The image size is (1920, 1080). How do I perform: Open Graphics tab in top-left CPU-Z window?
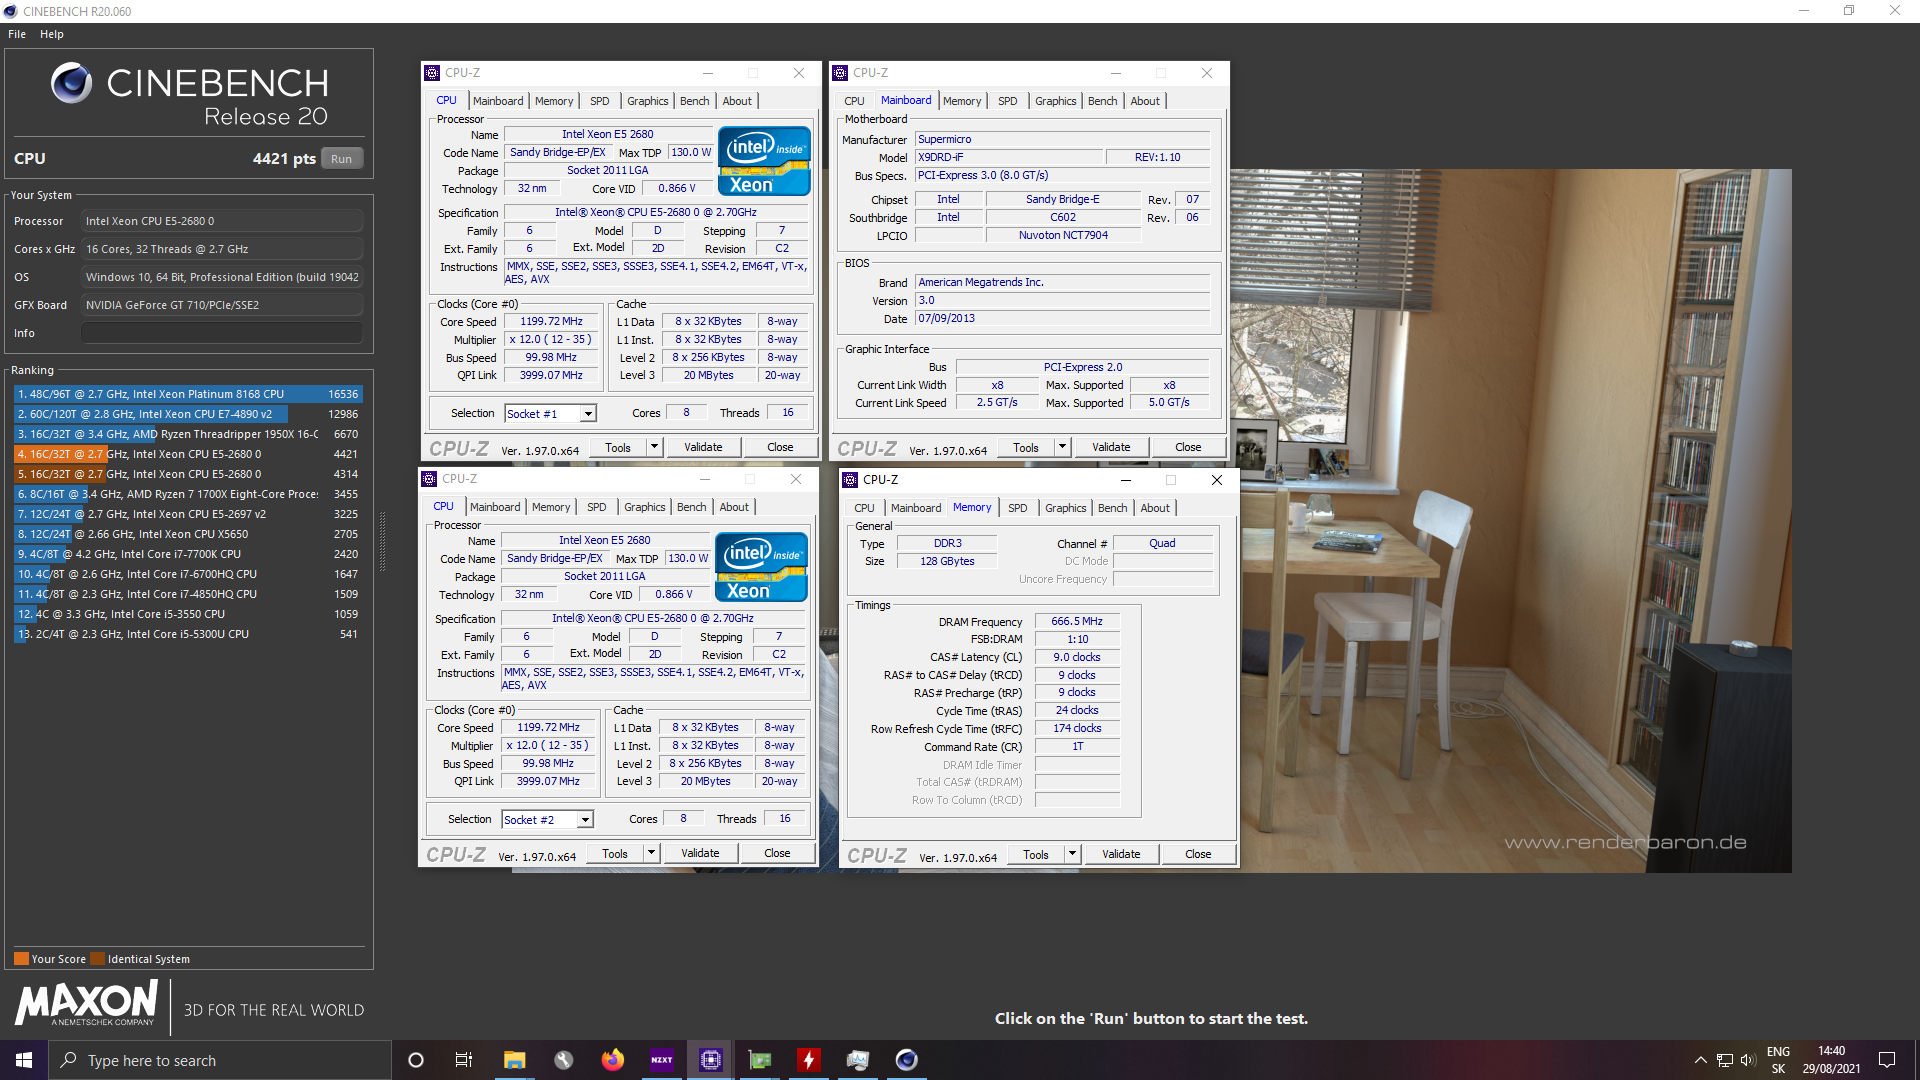click(648, 101)
